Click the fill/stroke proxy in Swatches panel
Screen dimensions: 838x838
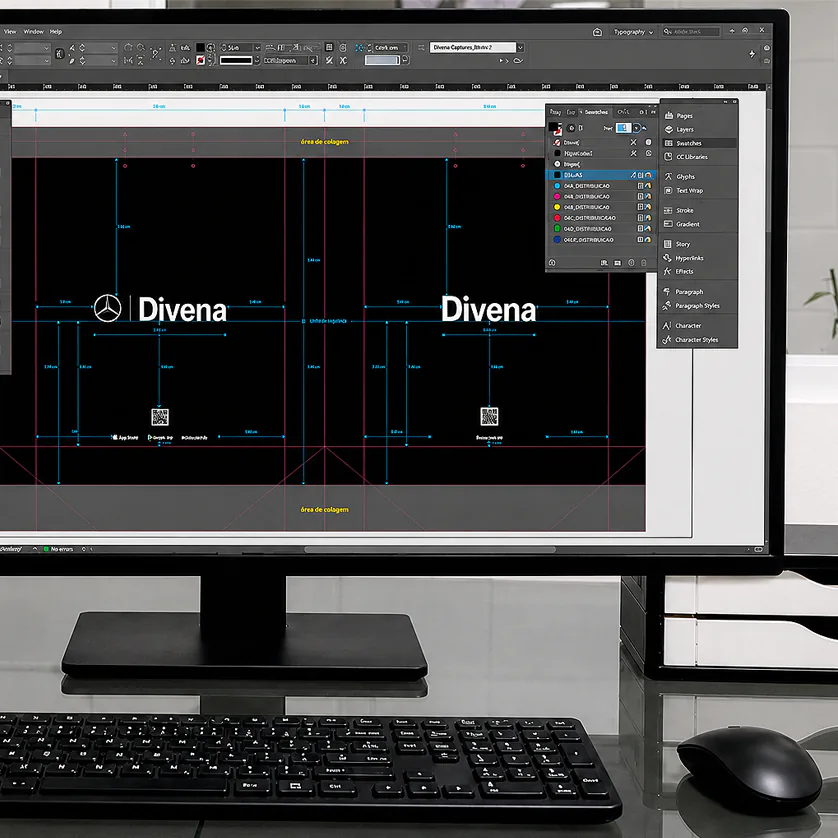[555, 128]
